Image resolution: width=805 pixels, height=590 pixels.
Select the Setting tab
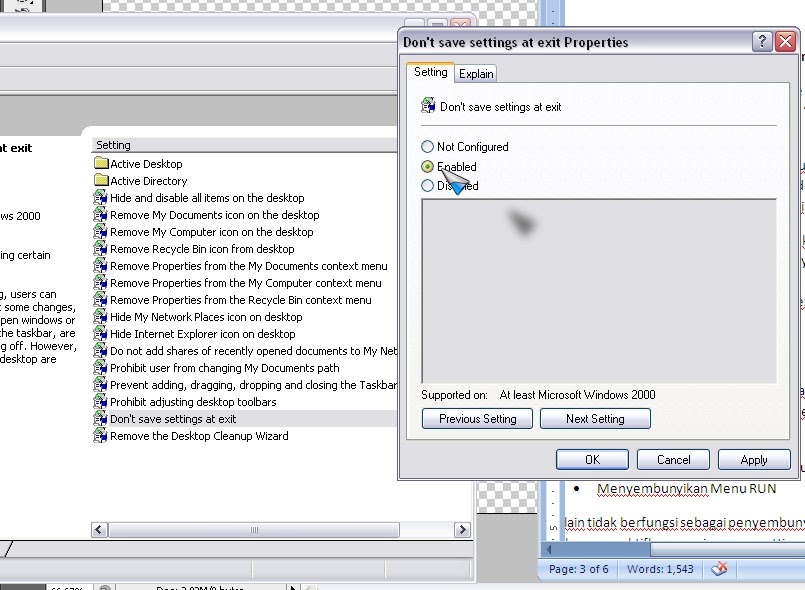coord(430,72)
